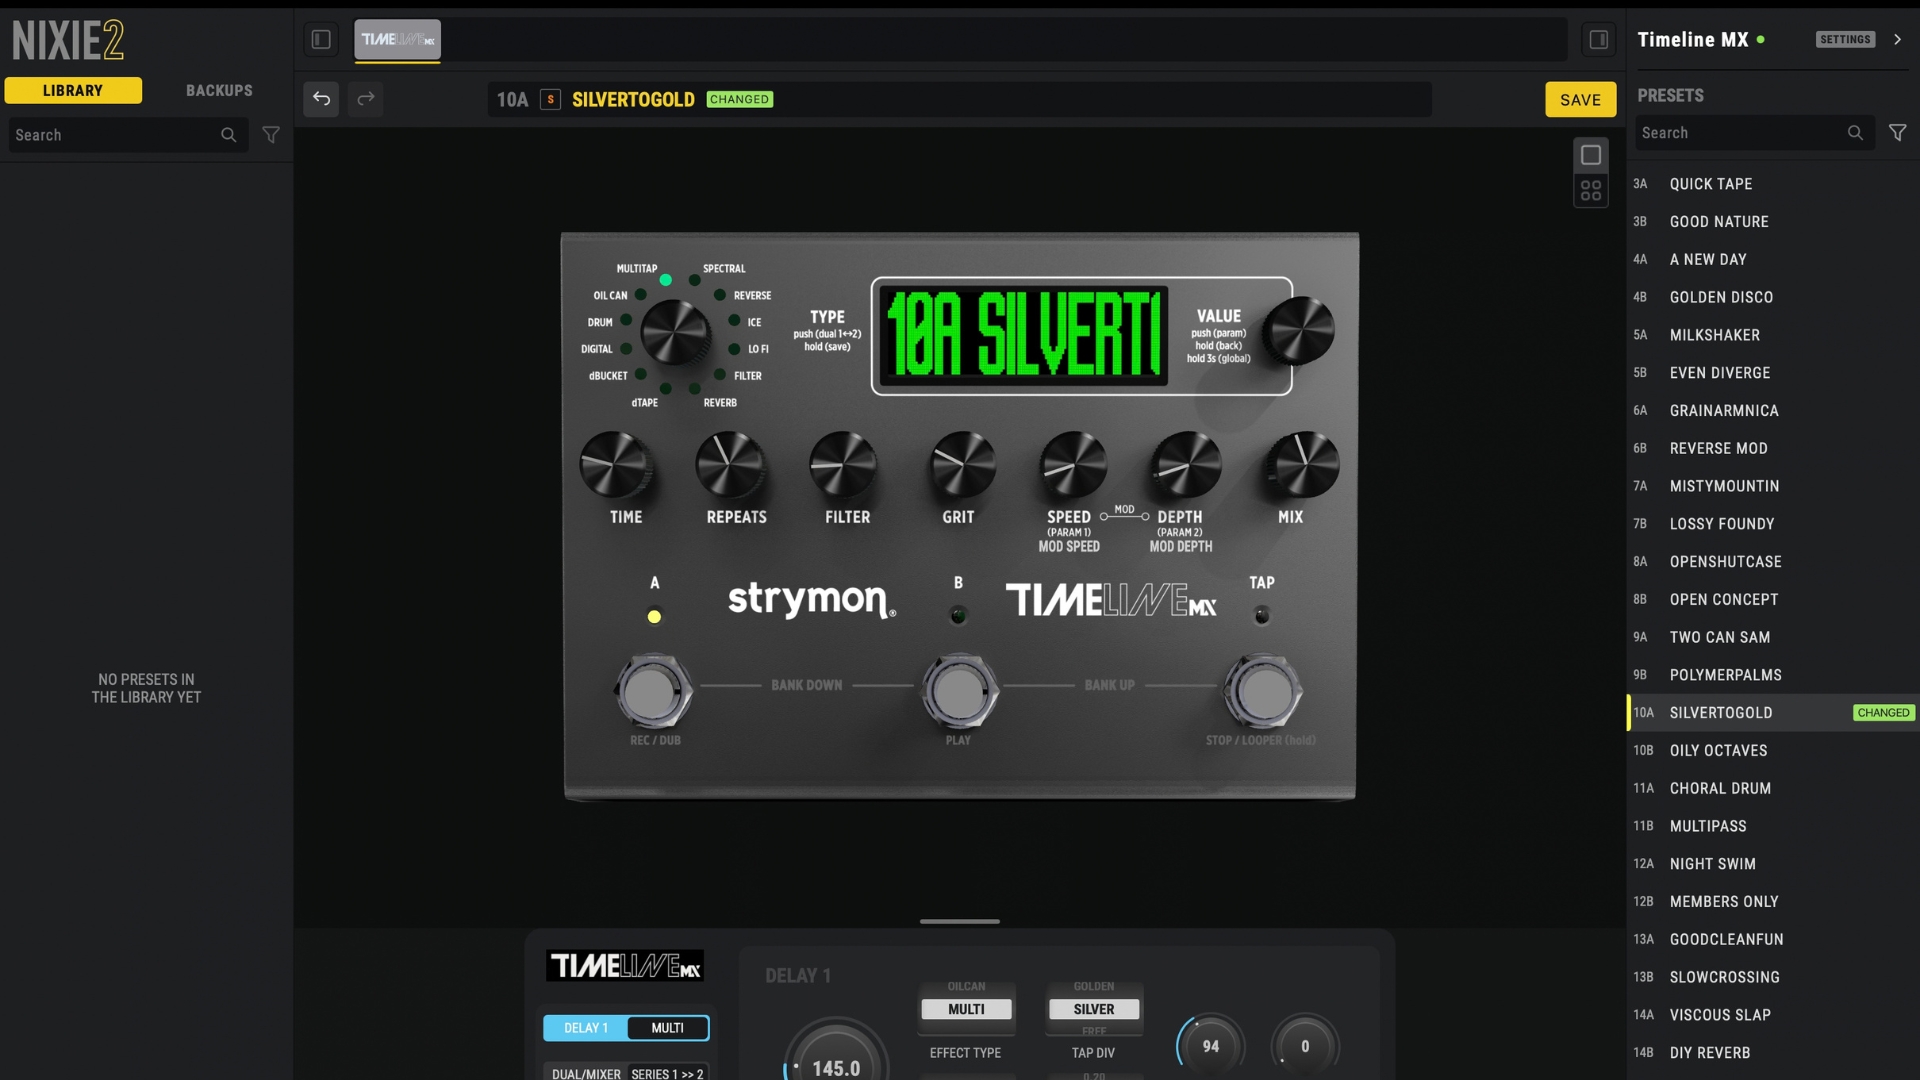Expand the Timeline MX chevron arrow

click(x=1897, y=40)
